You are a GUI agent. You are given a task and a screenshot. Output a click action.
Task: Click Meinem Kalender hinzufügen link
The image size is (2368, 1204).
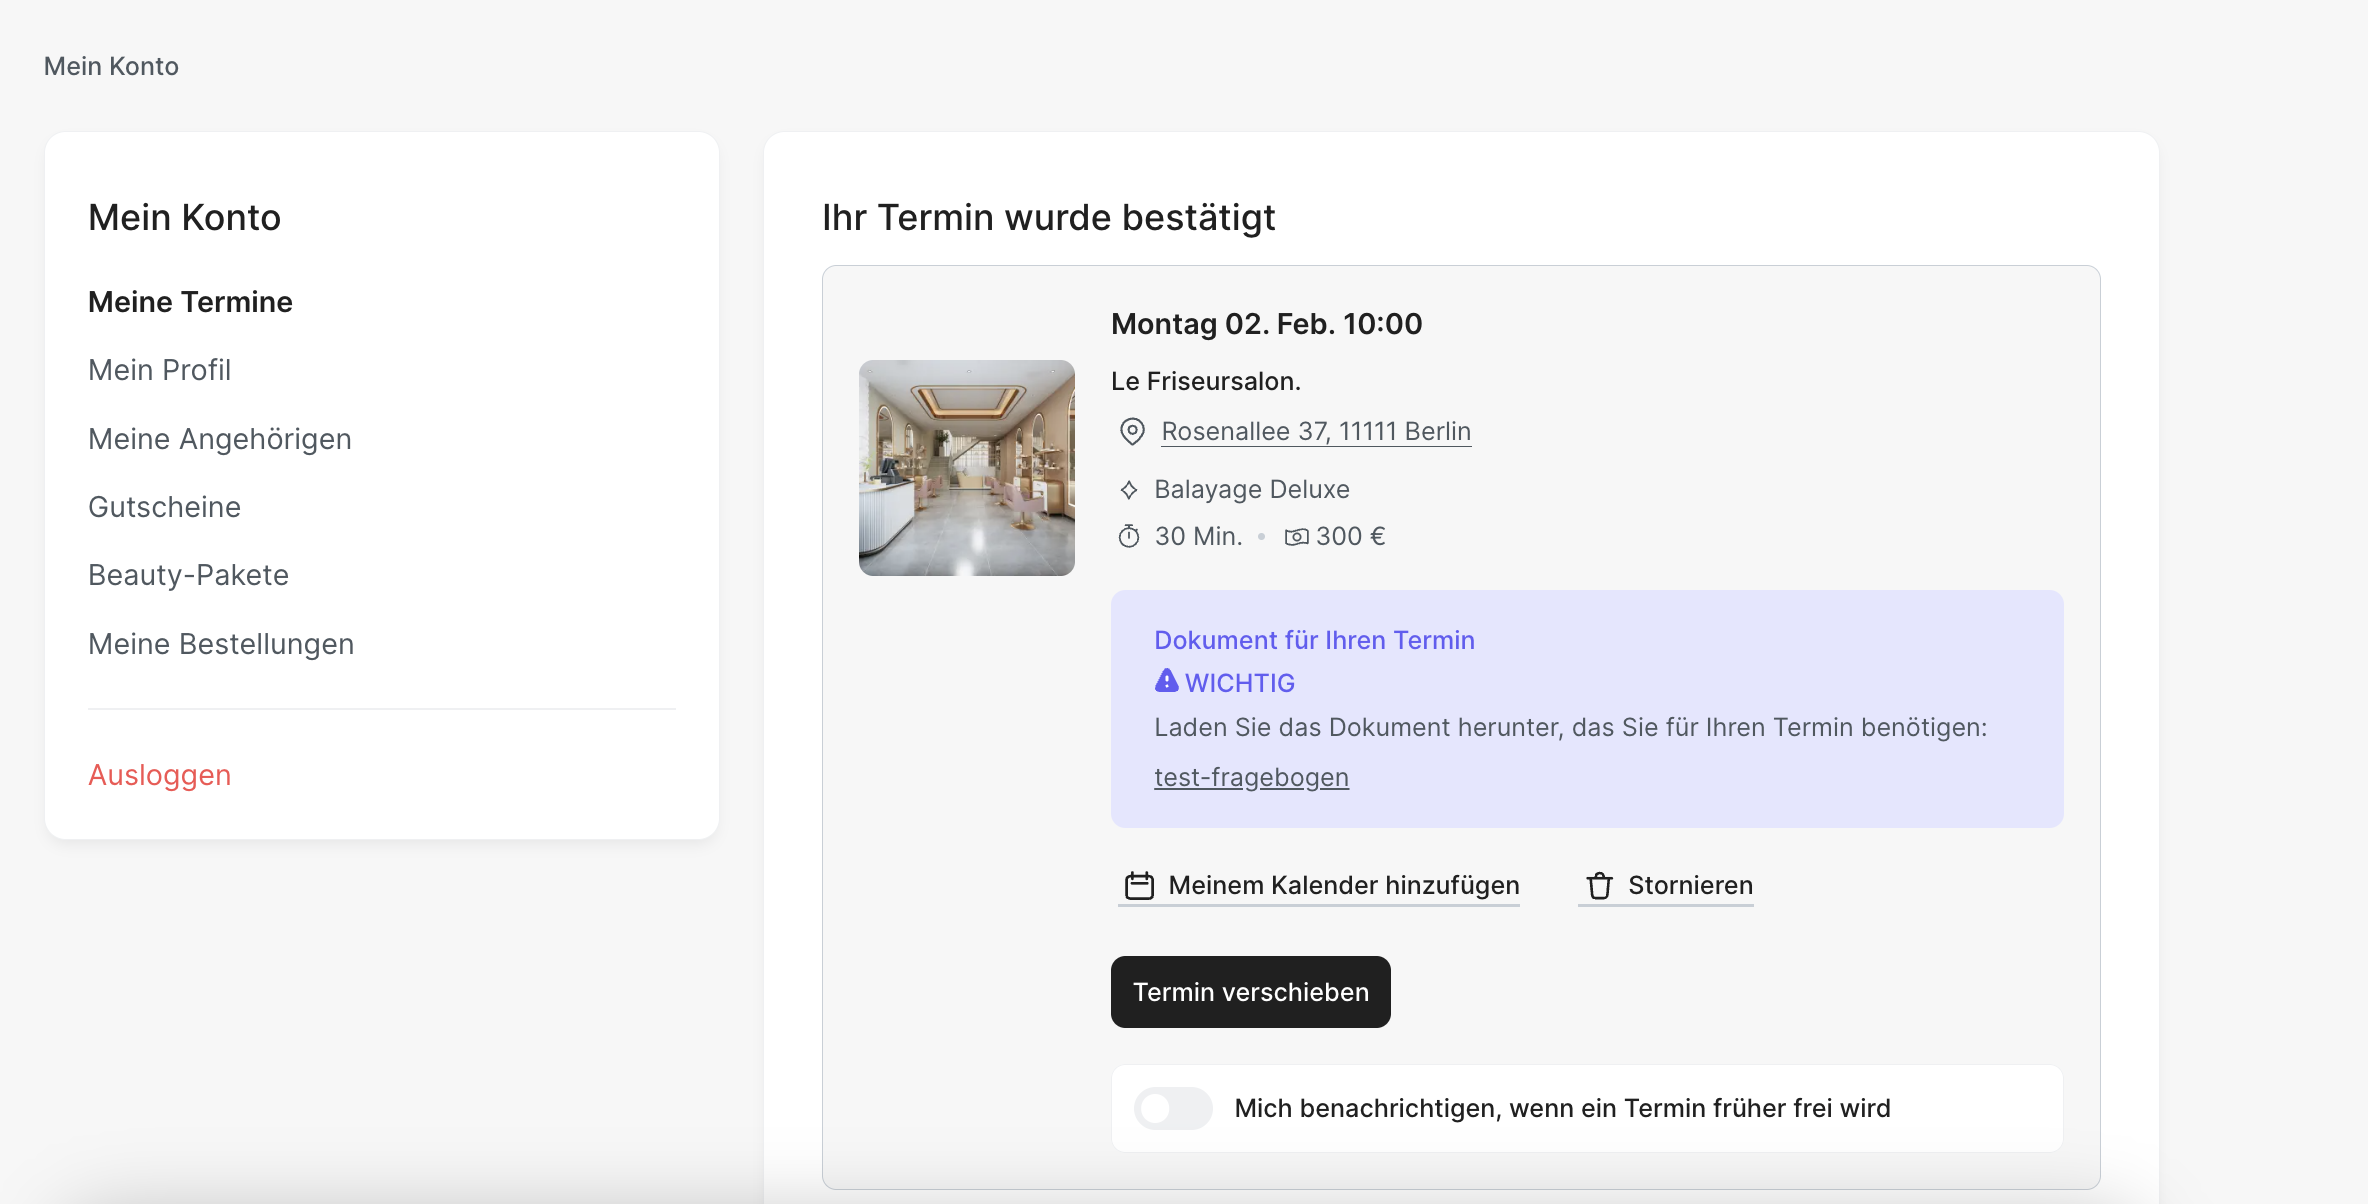click(x=1343, y=886)
